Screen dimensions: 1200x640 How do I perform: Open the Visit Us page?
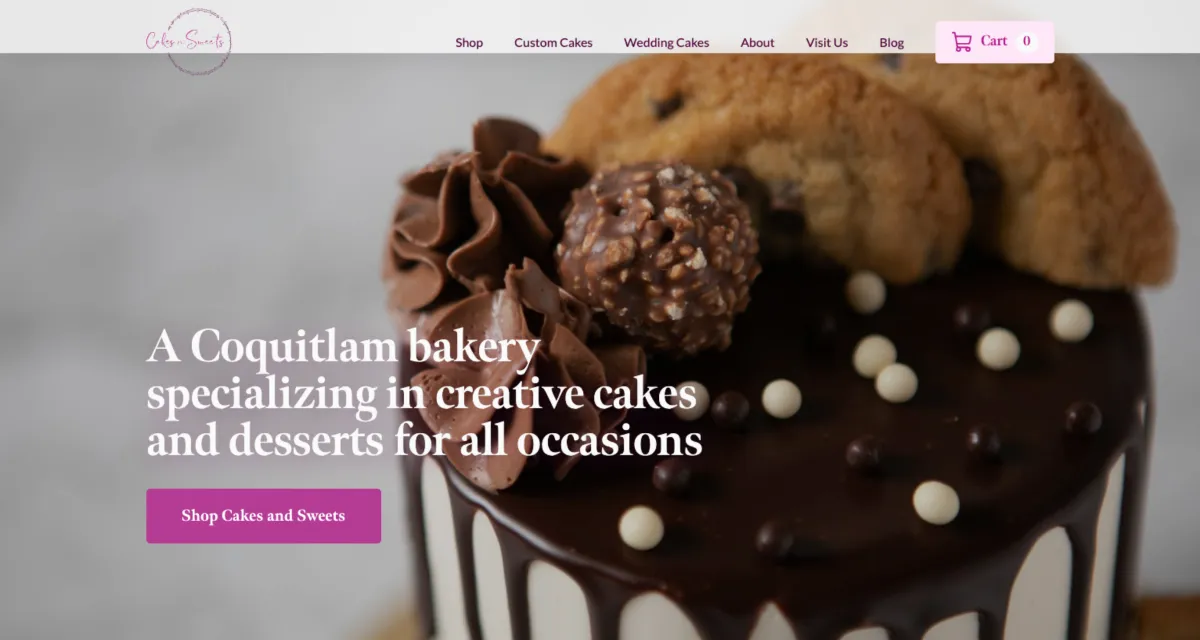pos(827,43)
